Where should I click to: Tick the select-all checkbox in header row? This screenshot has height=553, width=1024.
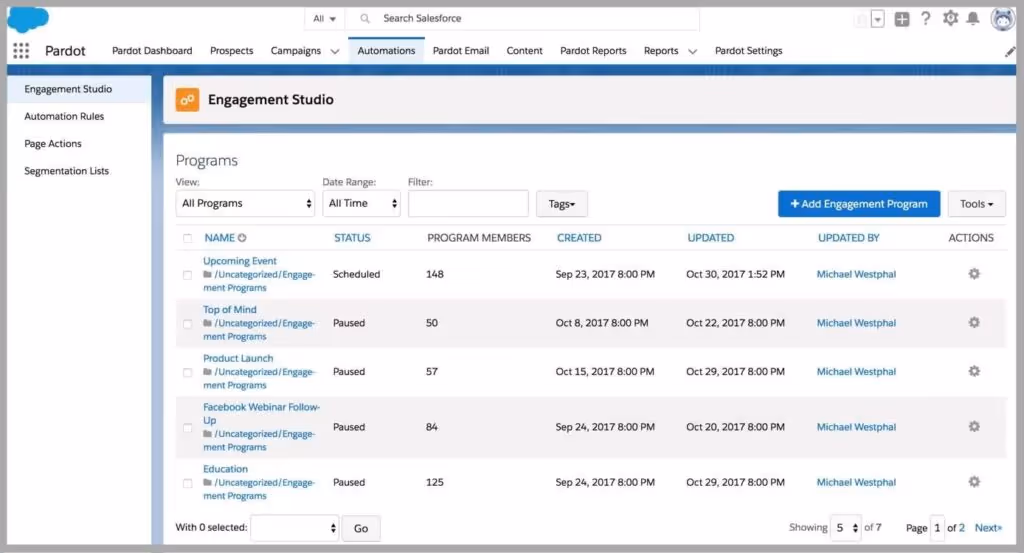(x=187, y=238)
